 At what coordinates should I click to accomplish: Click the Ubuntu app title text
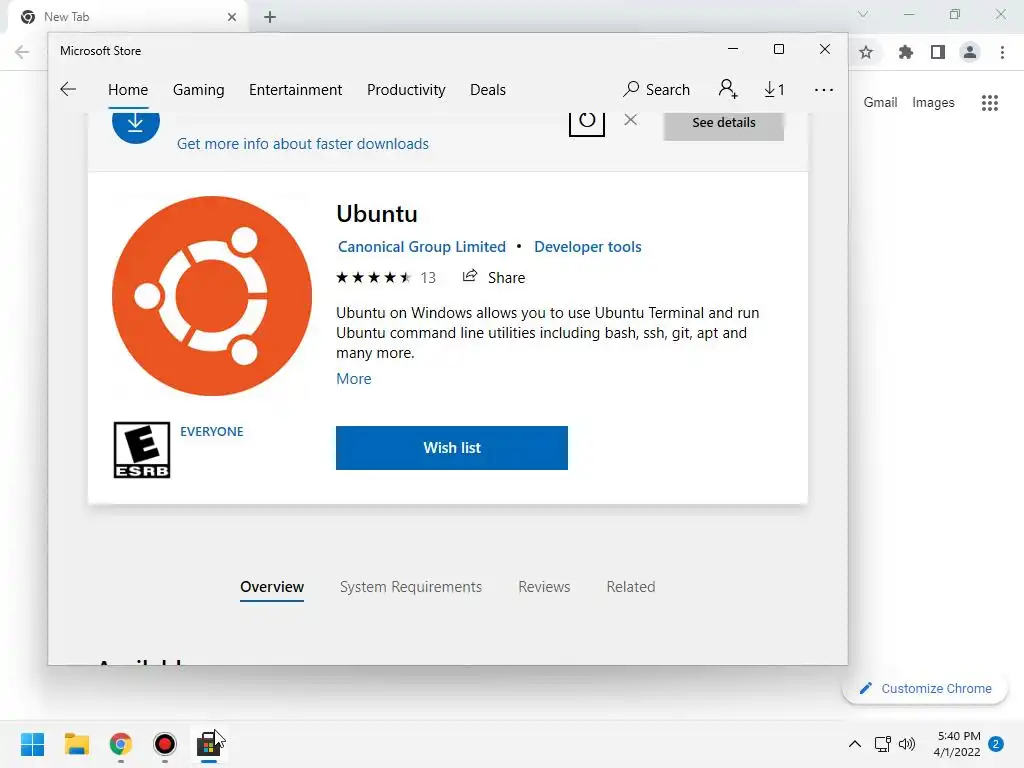pos(377,214)
